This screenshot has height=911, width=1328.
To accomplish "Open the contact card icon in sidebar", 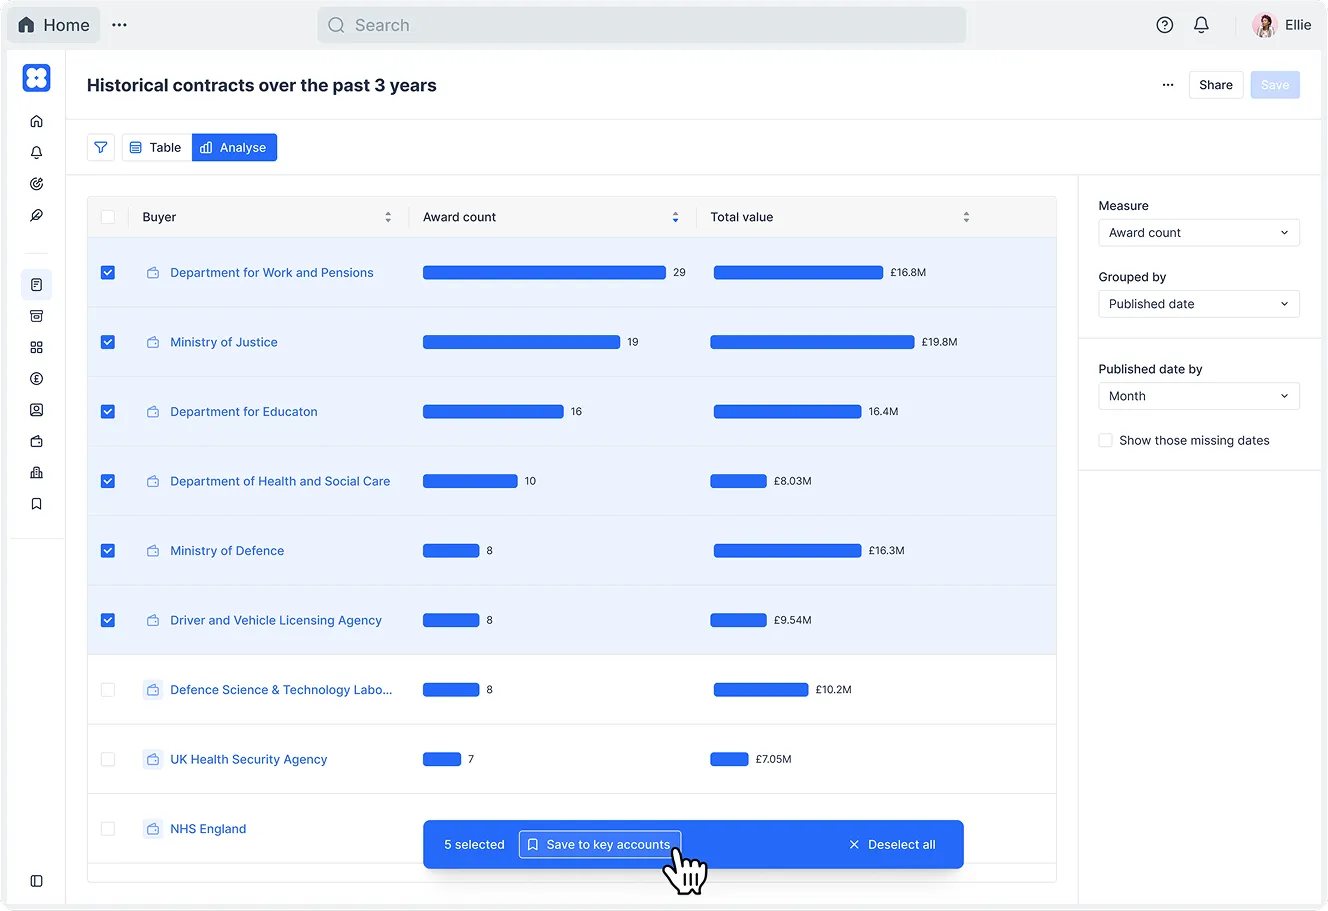I will (x=37, y=410).
